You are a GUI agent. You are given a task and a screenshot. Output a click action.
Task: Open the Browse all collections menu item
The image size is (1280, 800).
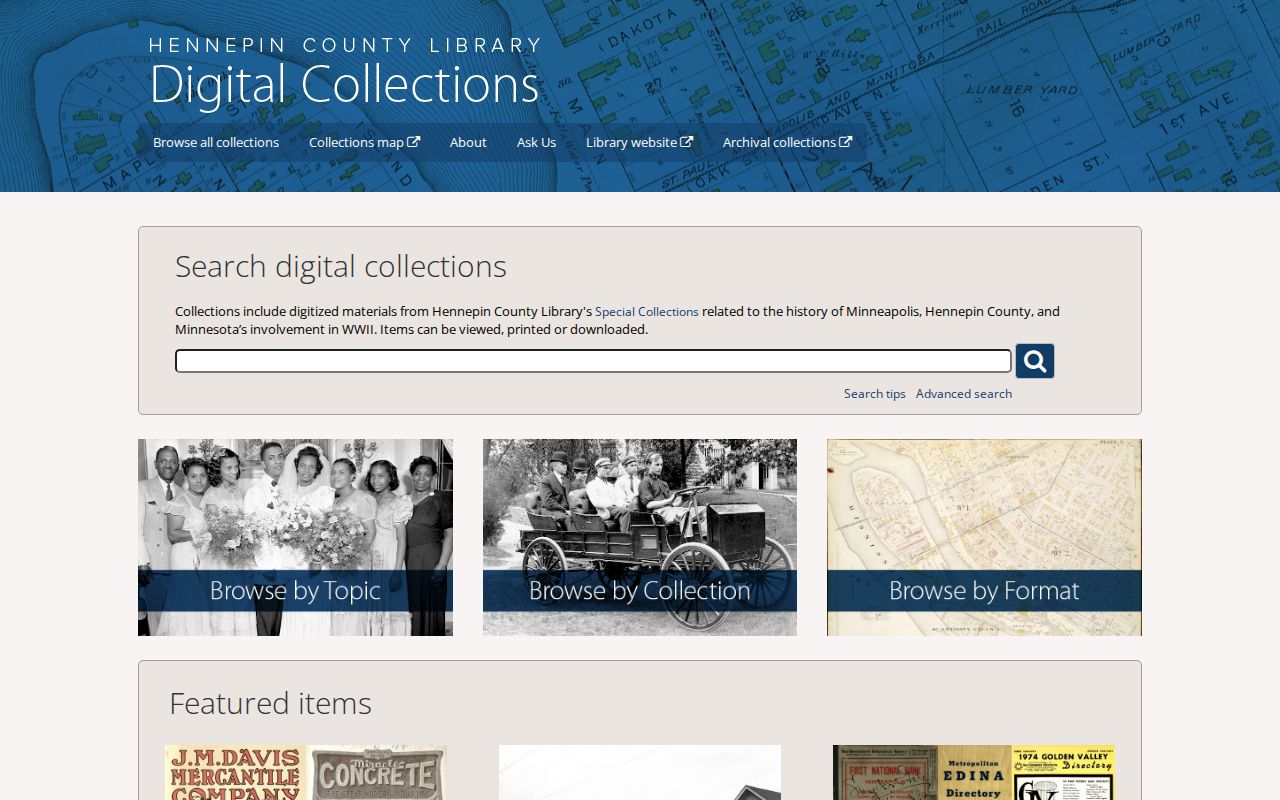[216, 142]
